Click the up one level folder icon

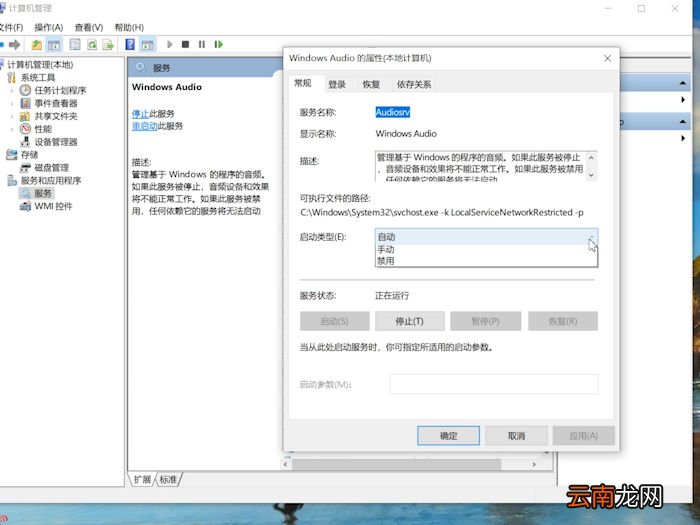[x=37, y=45]
